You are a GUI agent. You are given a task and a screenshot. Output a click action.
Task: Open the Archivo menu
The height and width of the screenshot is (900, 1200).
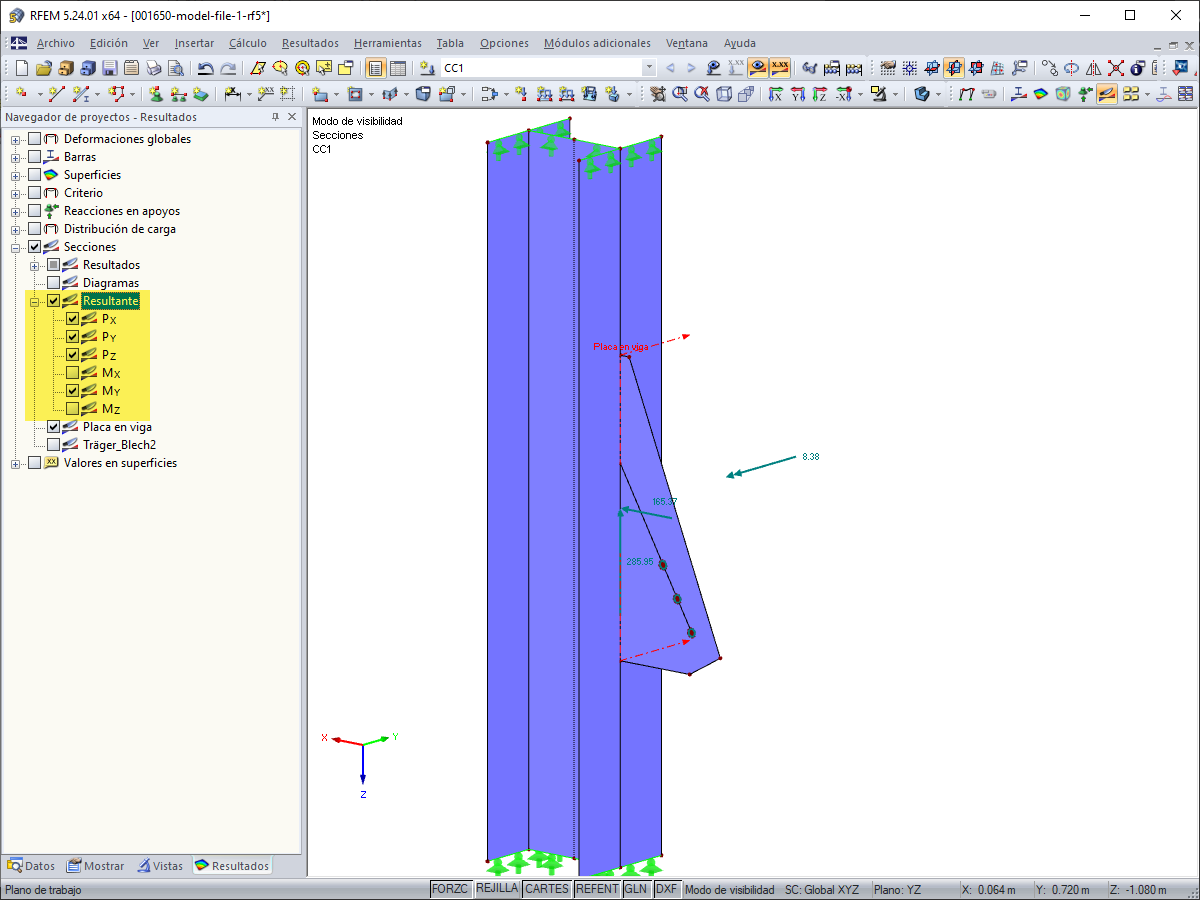click(x=56, y=43)
